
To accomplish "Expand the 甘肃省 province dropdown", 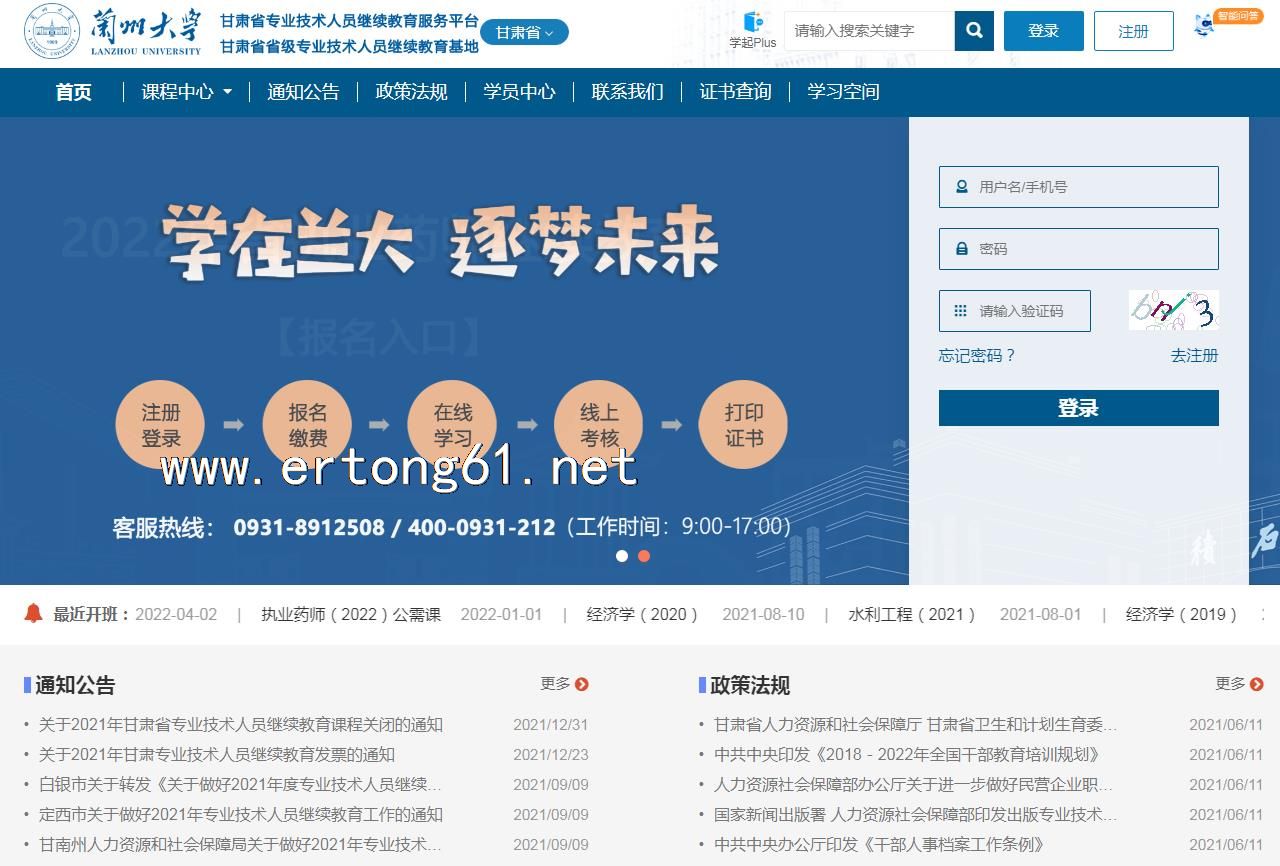I will click(x=524, y=32).
